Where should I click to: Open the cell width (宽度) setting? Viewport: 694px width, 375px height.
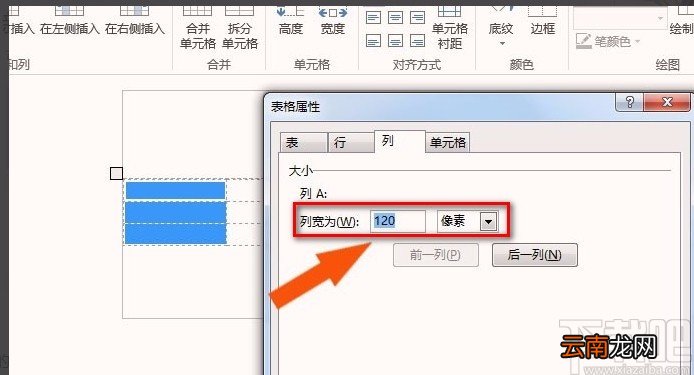click(x=332, y=21)
